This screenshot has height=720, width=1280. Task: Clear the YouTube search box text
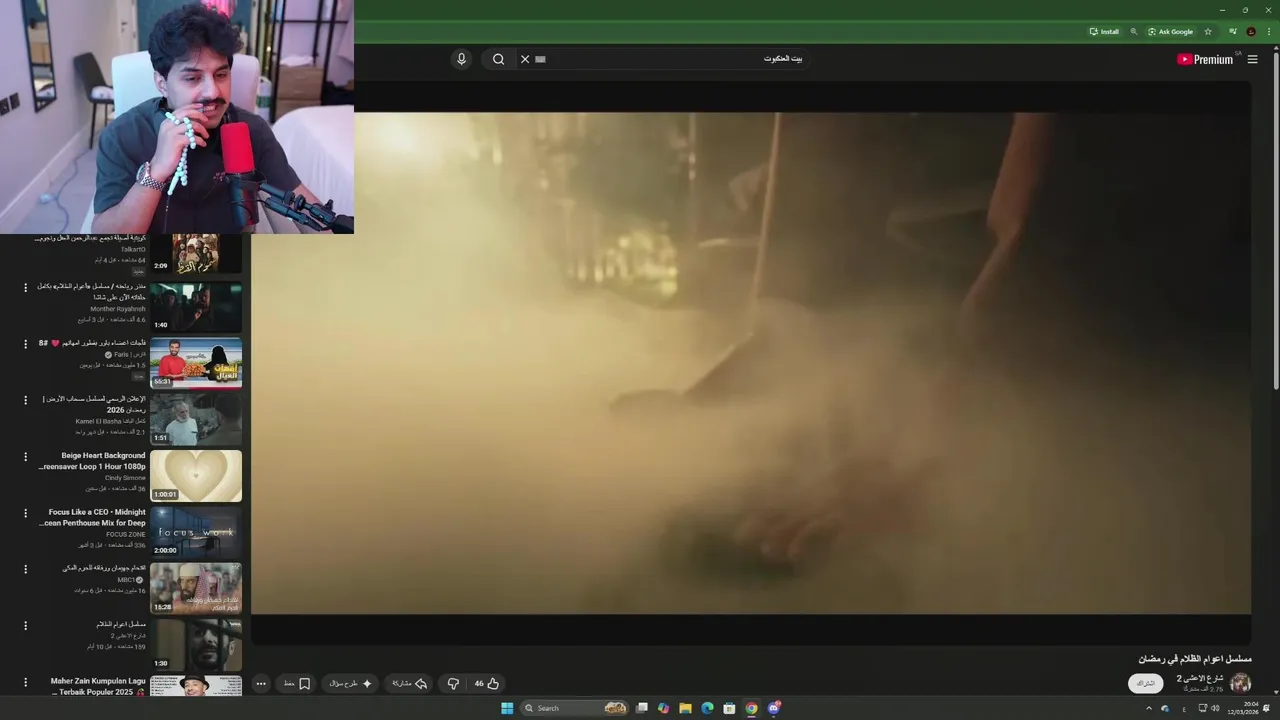click(x=525, y=59)
